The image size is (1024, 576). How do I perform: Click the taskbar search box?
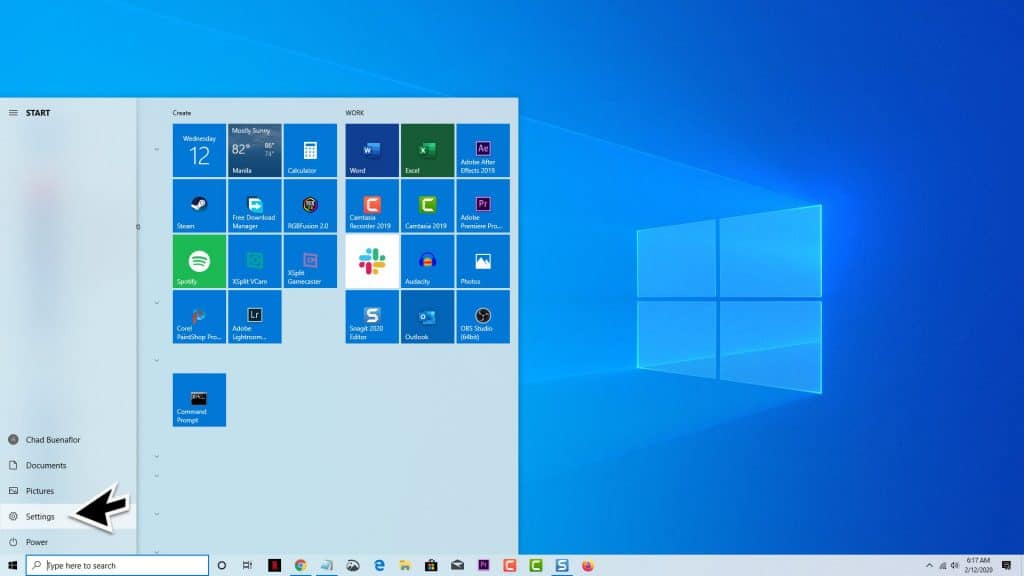[118, 564]
